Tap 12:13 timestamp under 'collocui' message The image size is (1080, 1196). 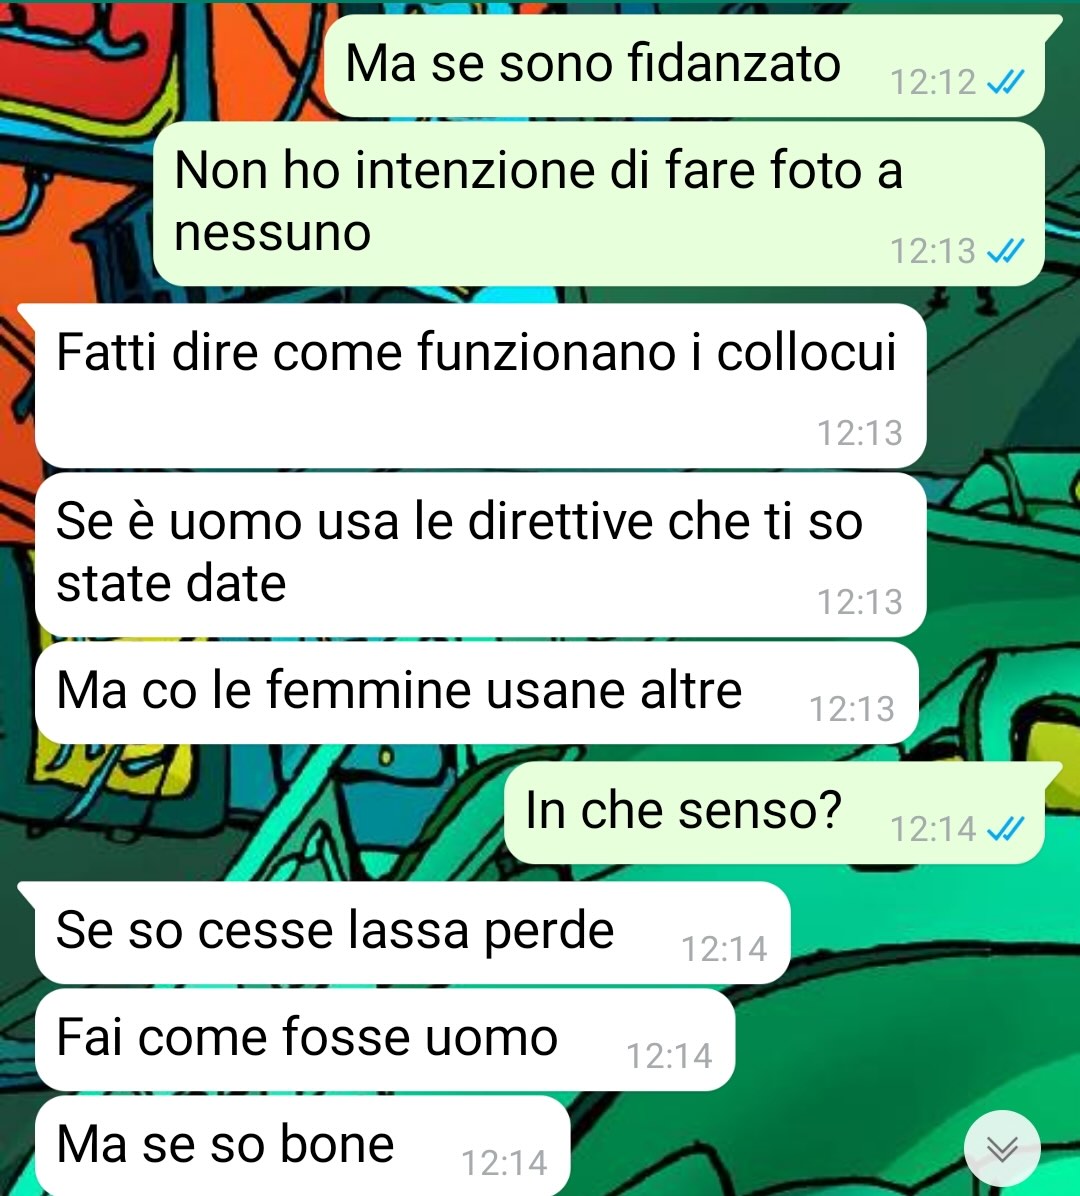click(860, 433)
